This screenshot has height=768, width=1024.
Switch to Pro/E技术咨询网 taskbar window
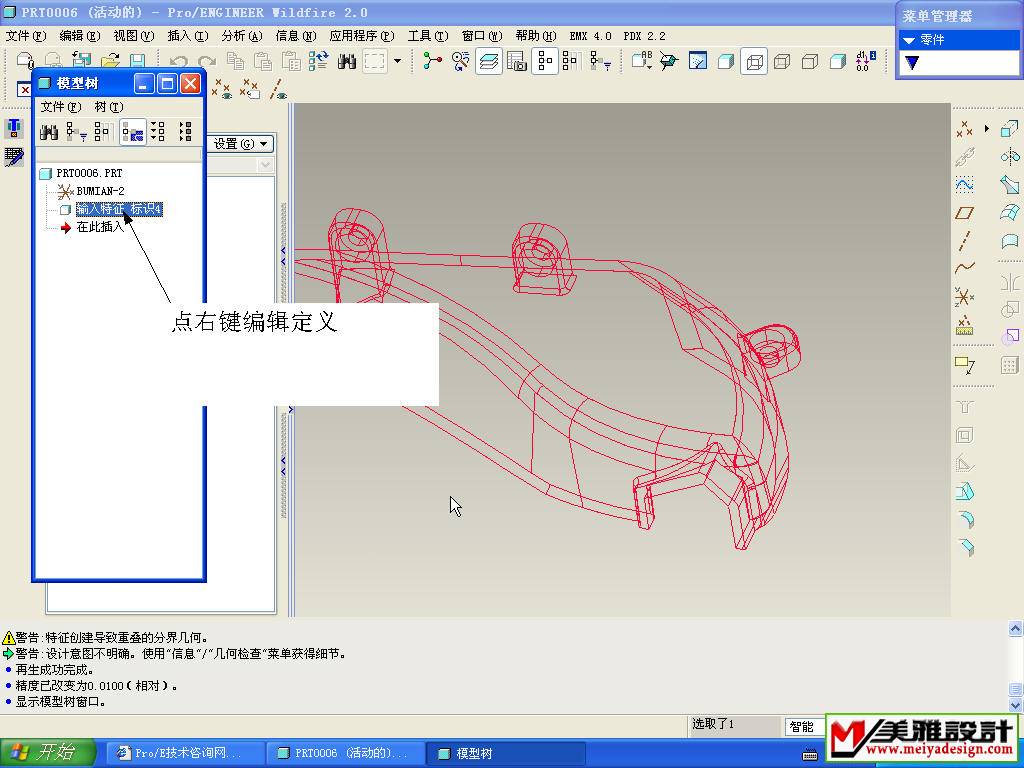tap(186, 753)
